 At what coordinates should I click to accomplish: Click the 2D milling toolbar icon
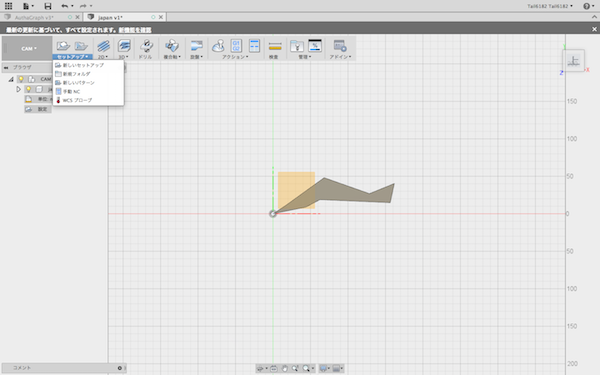pyautogui.click(x=103, y=46)
